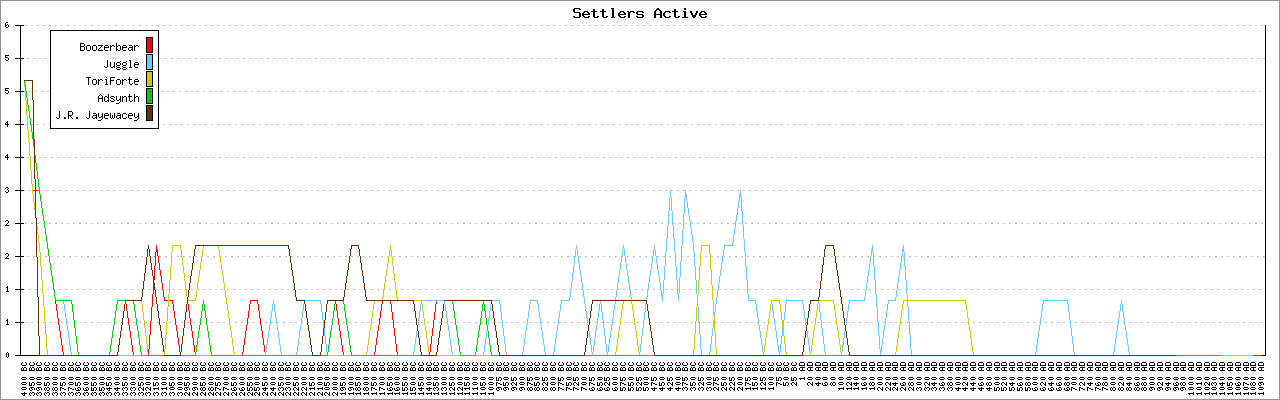Click the 1 AD x-axis label

click(x=802, y=372)
